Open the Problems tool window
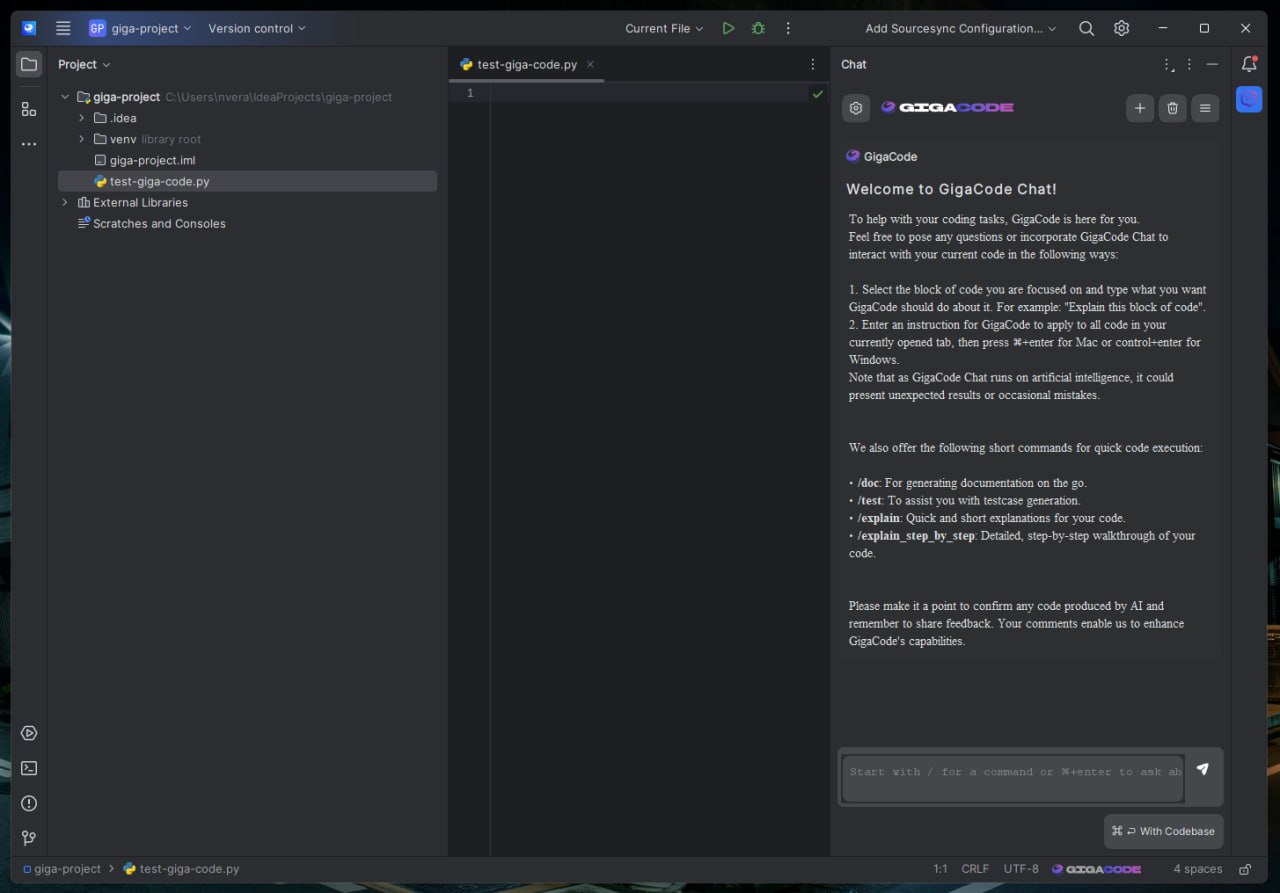The width and height of the screenshot is (1280, 893). click(29, 803)
